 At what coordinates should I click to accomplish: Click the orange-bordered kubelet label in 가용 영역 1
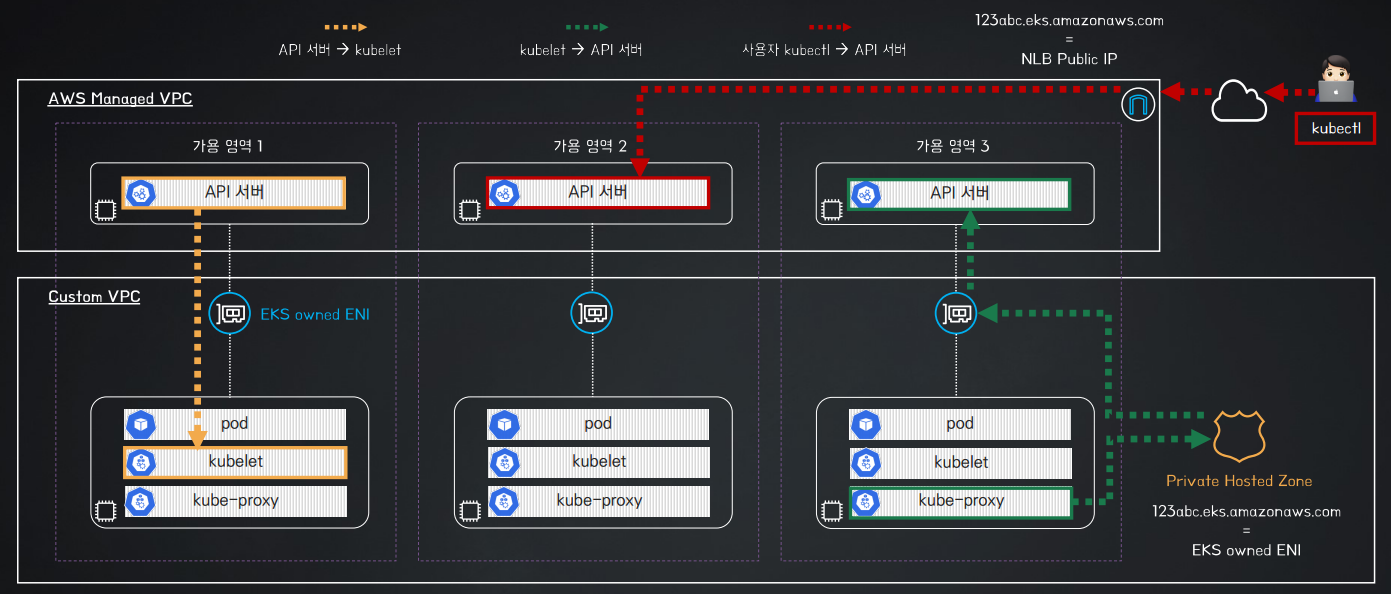click(236, 462)
